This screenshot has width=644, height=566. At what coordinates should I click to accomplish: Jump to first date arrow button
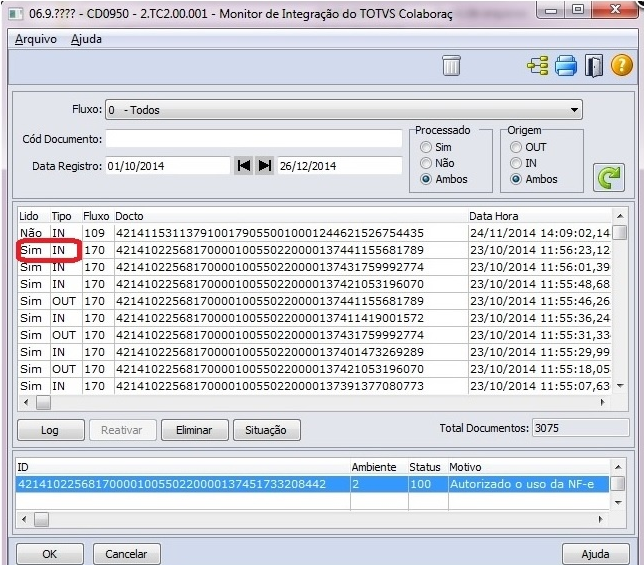[x=244, y=166]
